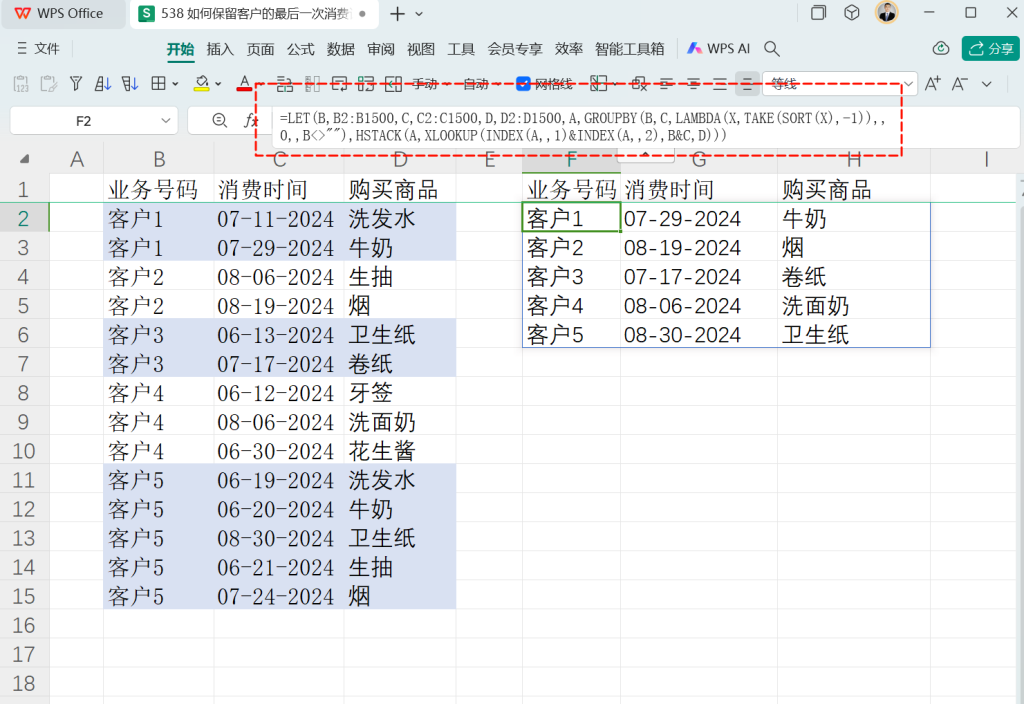Click the paste formatting brush clipboard icon
Image resolution: width=1024 pixels, height=704 pixels.
click(x=48, y=84)
